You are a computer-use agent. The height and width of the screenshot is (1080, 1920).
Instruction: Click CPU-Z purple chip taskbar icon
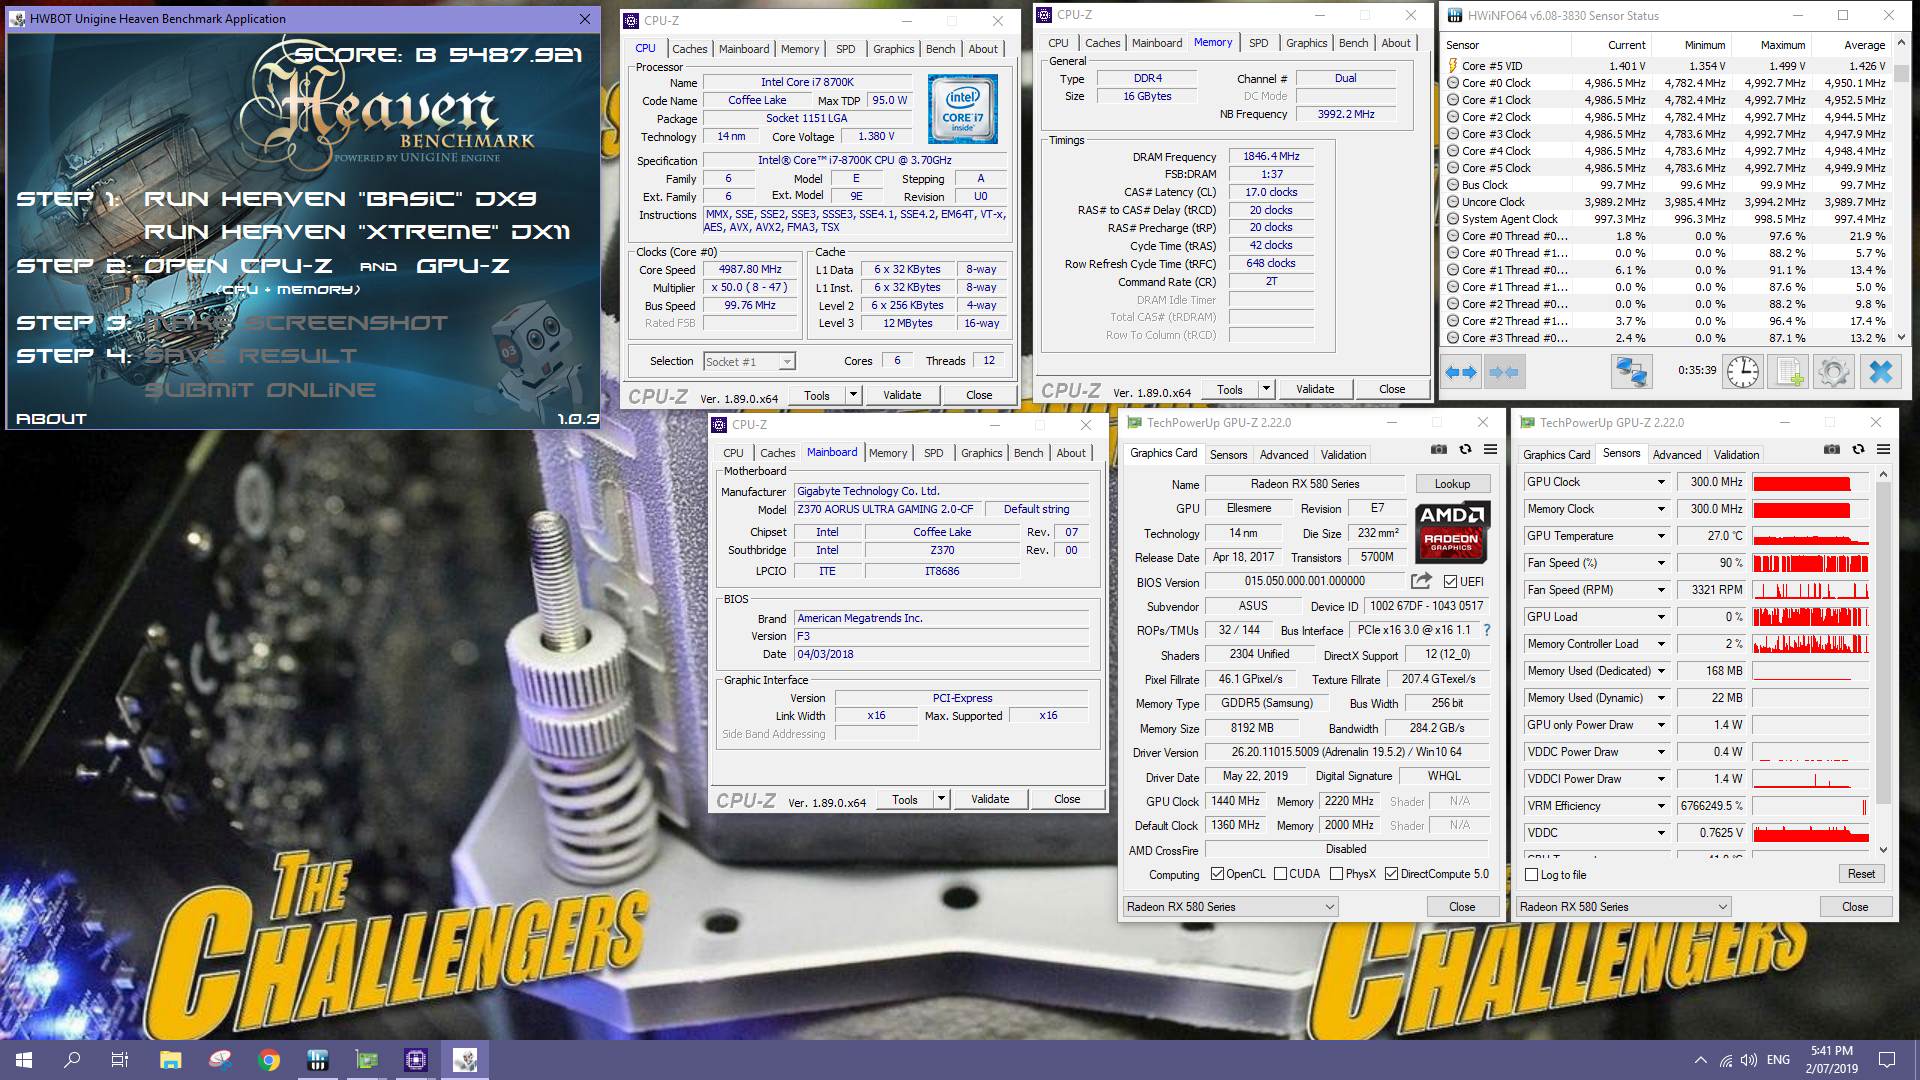416,1060
